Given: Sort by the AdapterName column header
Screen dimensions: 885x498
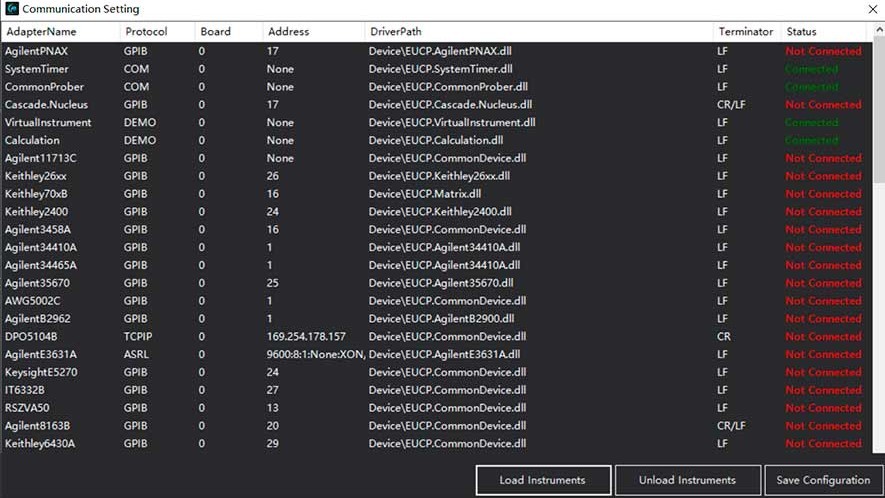Looking at the screenshot, I should tap(60, 32).
